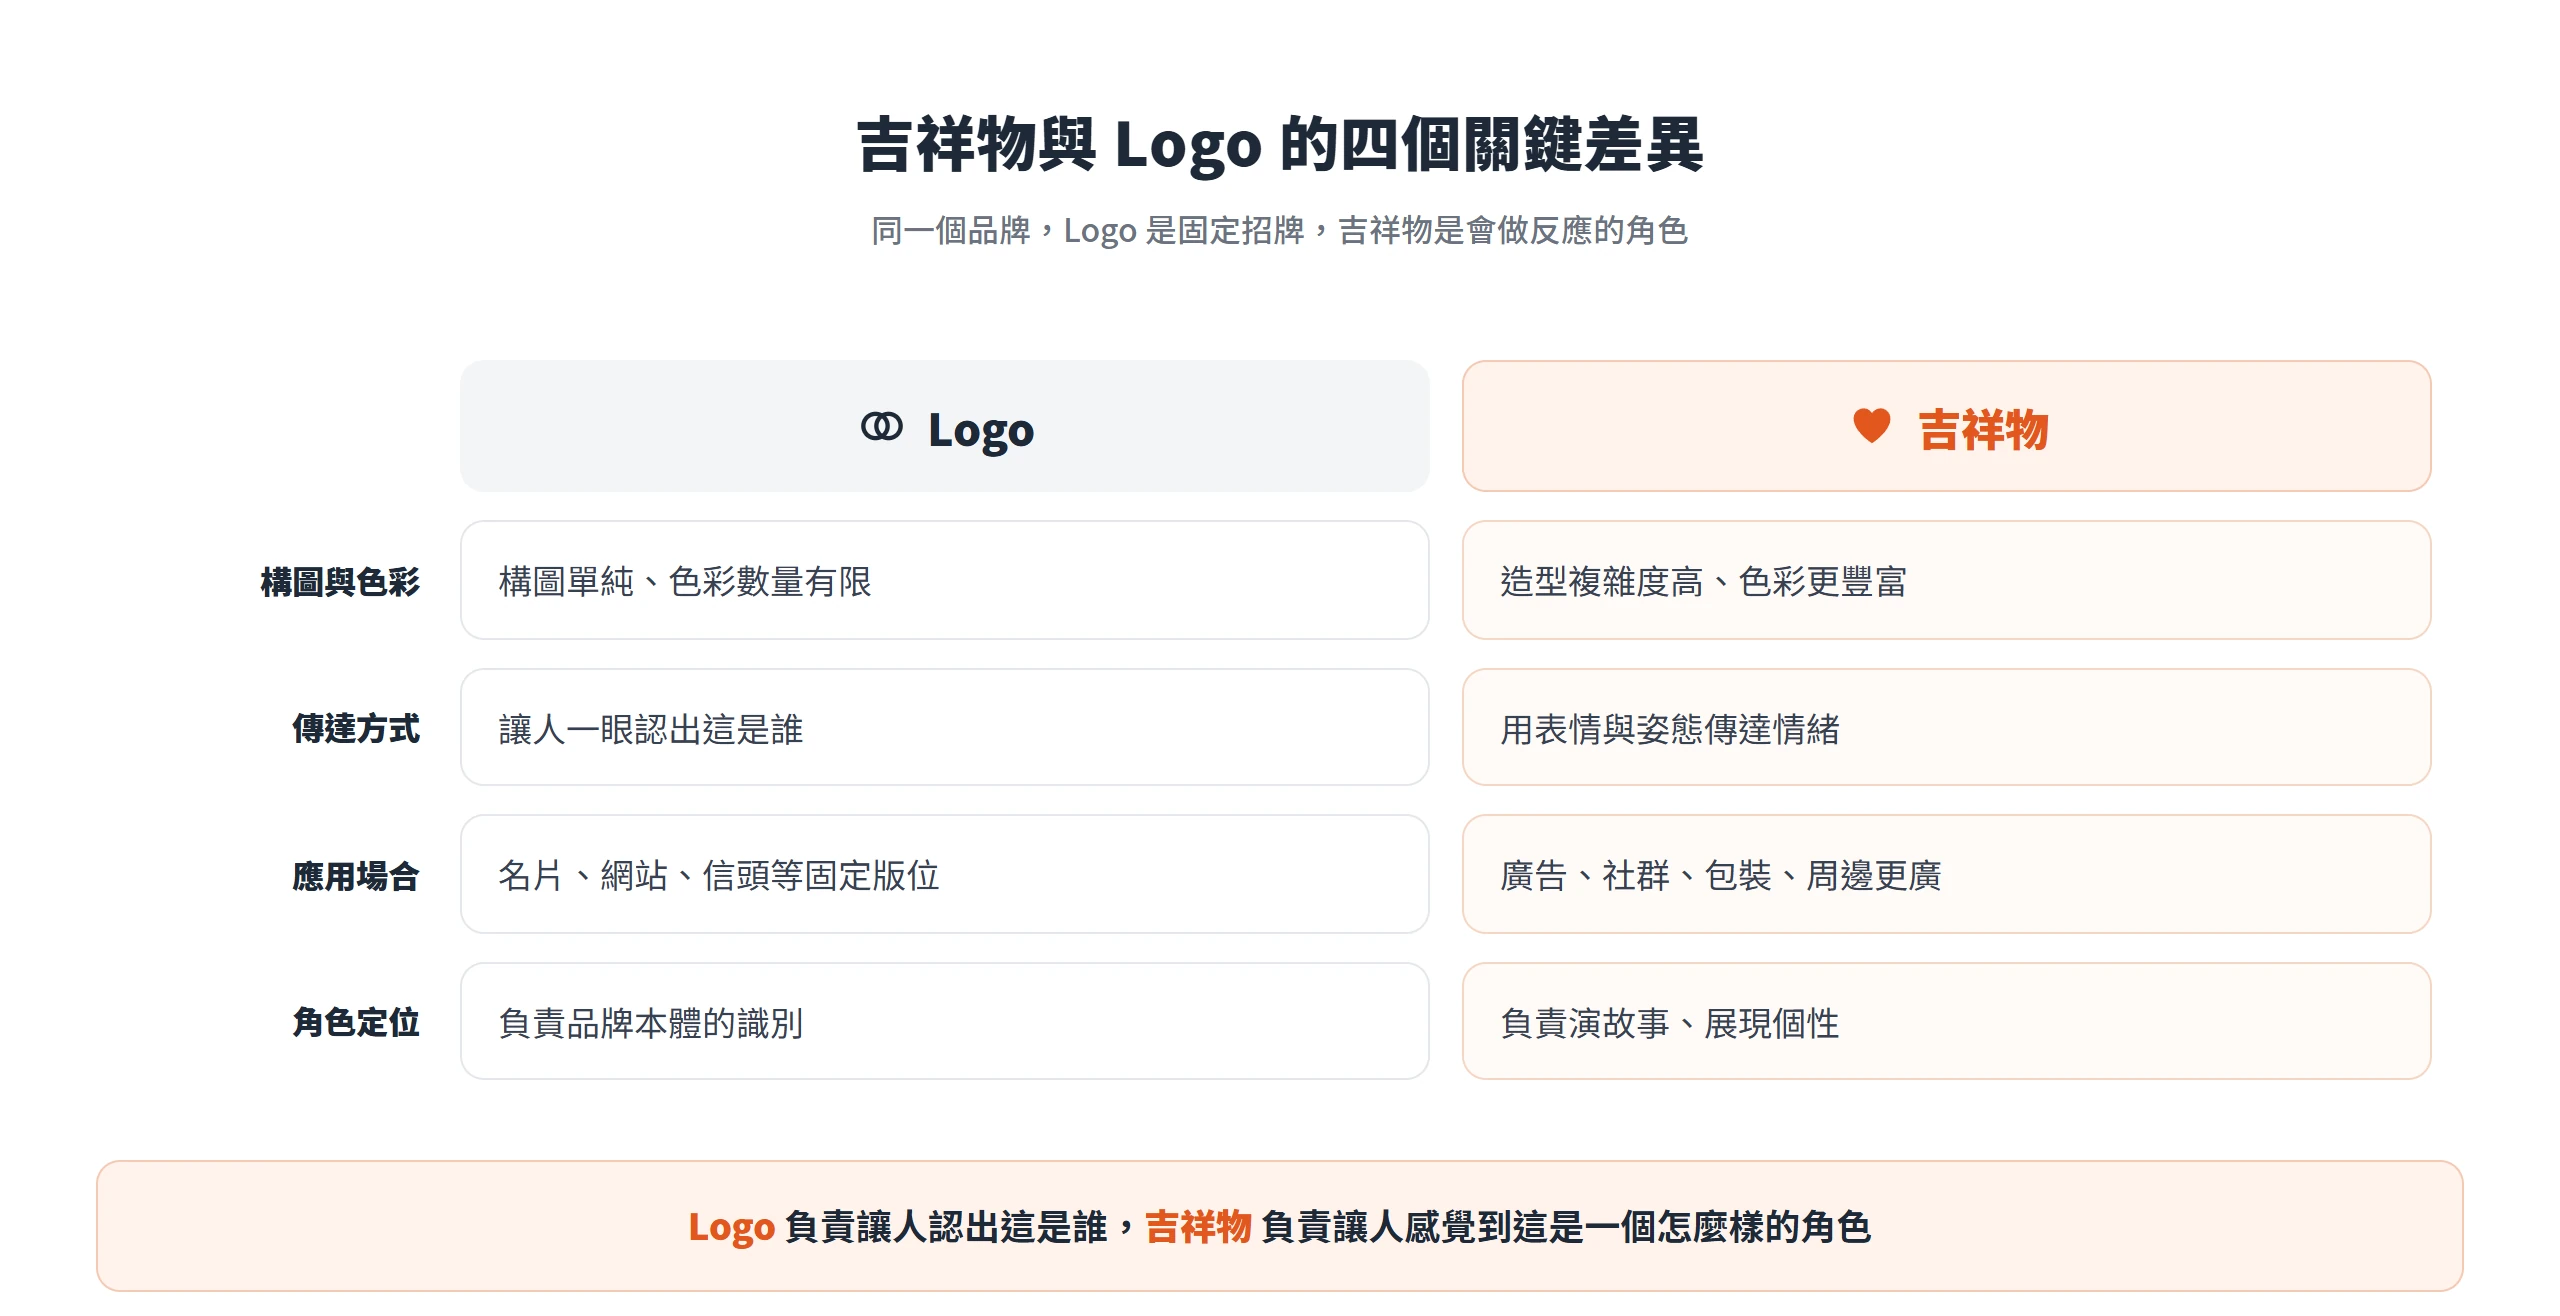Click the orange 吉祥物 in bottom summary
The width and height of the screenshot is (2560, 1316).
[1198, 1226]
